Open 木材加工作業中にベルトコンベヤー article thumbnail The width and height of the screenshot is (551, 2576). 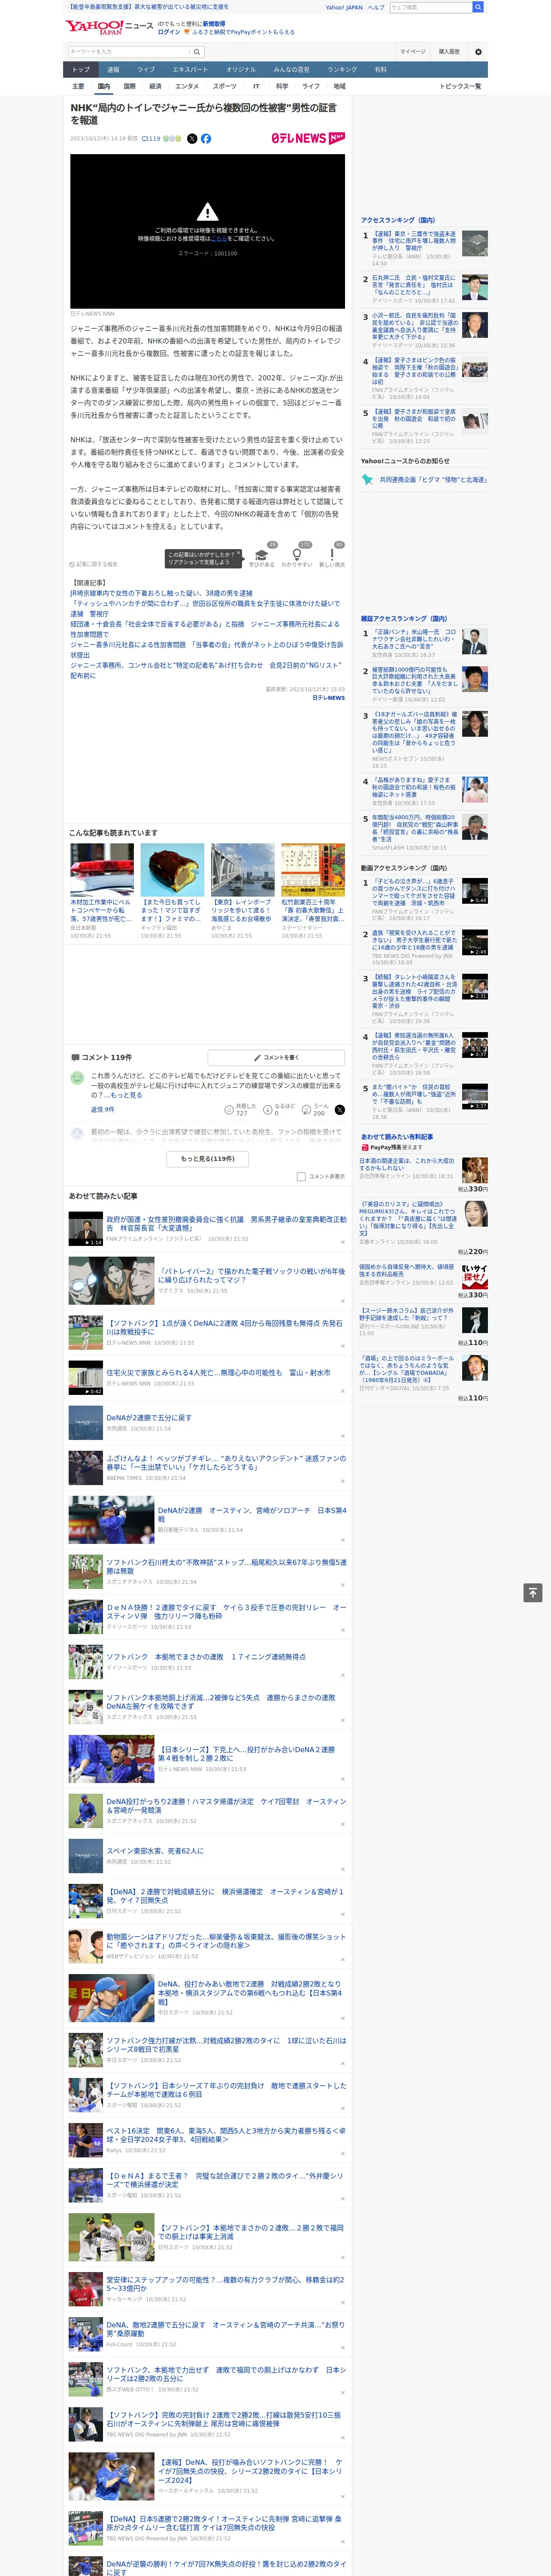[x=102, y=869]
